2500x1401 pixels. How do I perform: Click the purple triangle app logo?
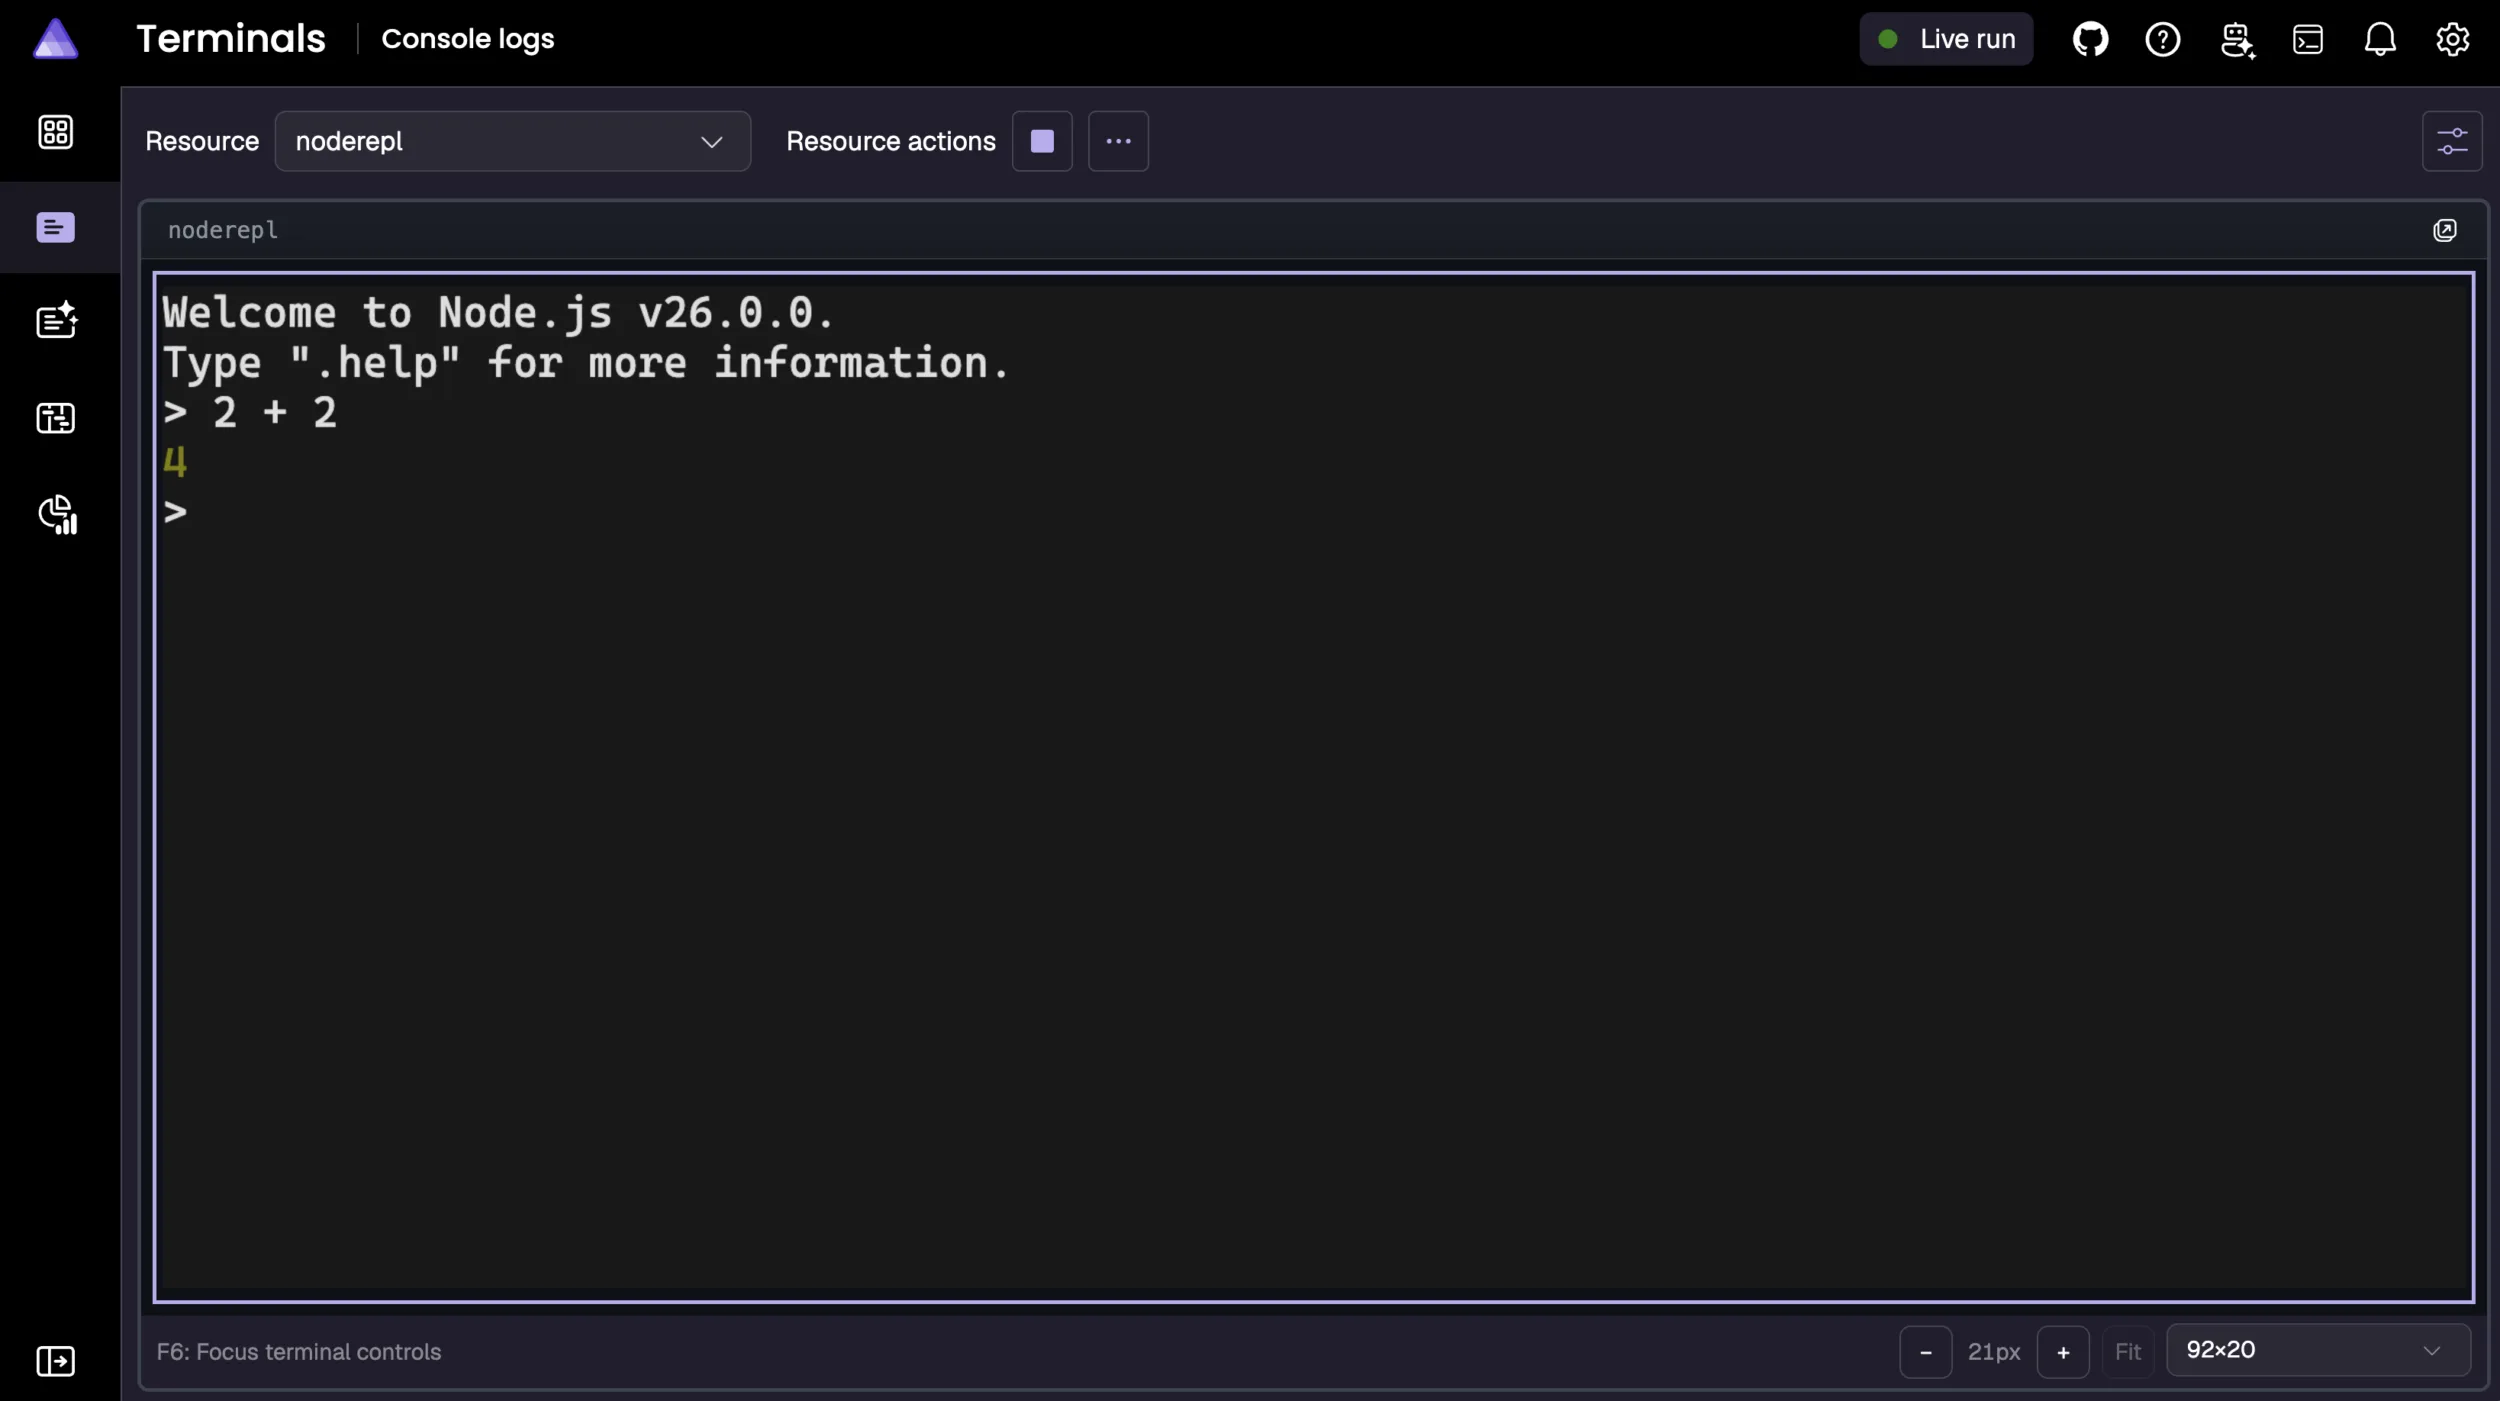(55, 39)
